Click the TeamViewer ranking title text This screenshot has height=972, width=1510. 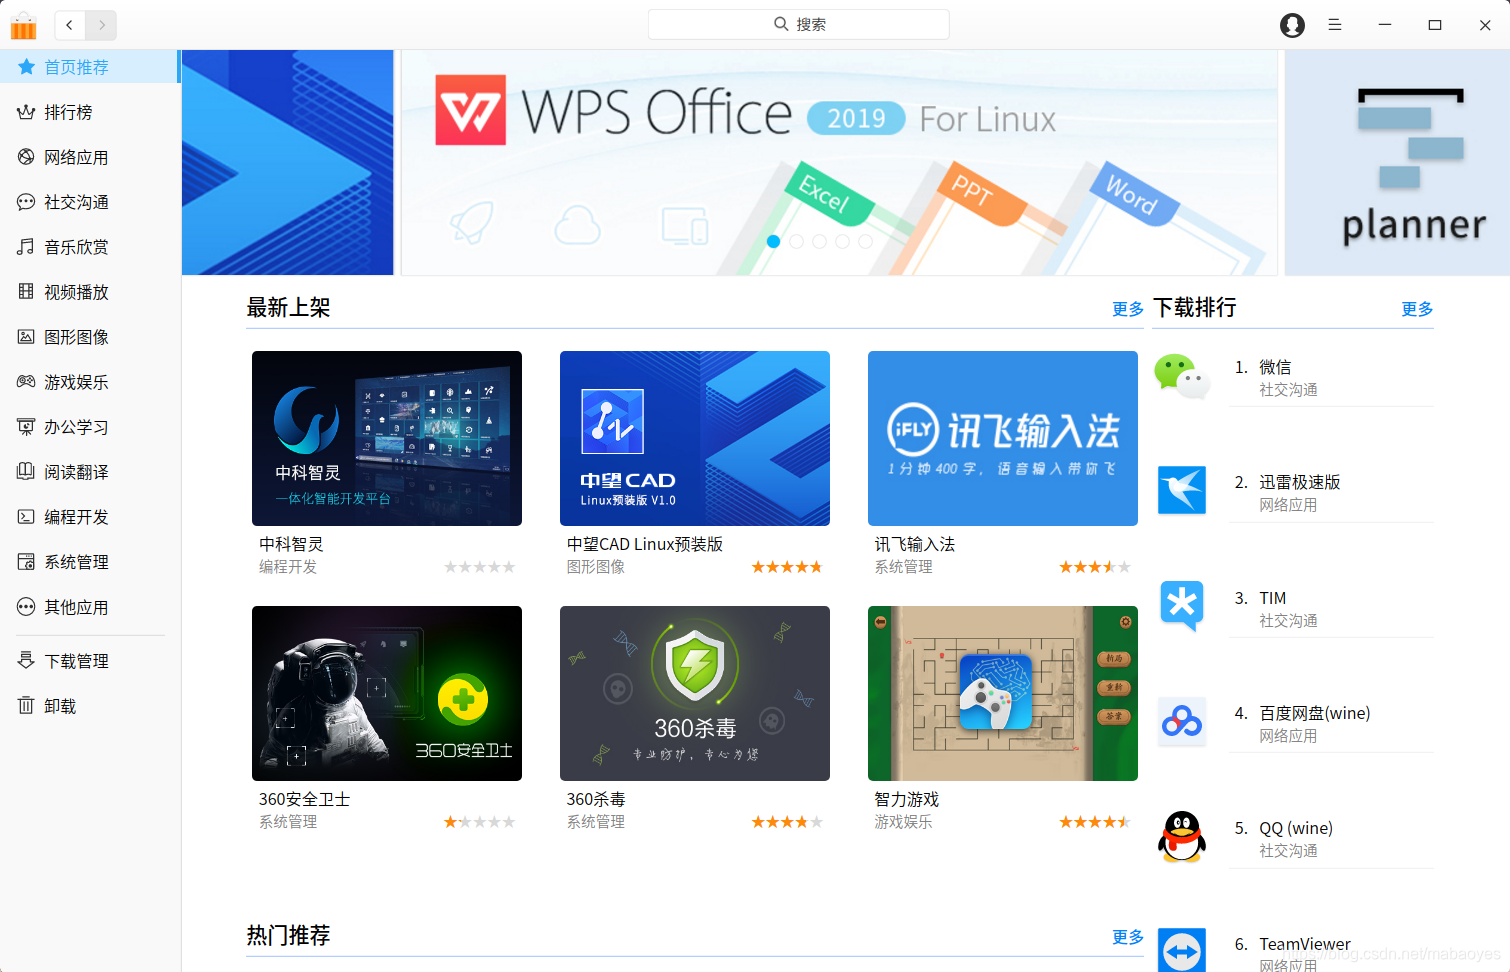pyautogui.click(x=1305, y=944)
